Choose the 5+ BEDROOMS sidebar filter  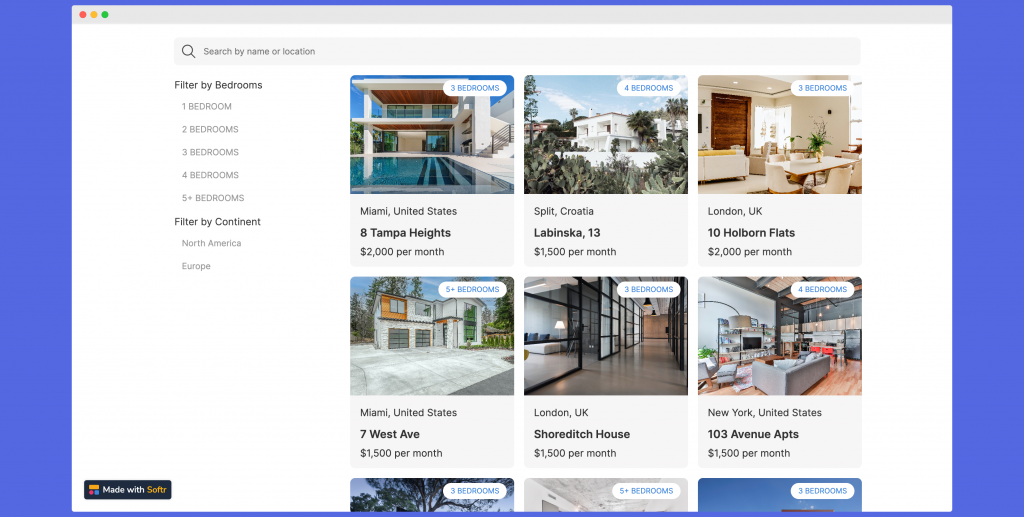click(213, 198)
